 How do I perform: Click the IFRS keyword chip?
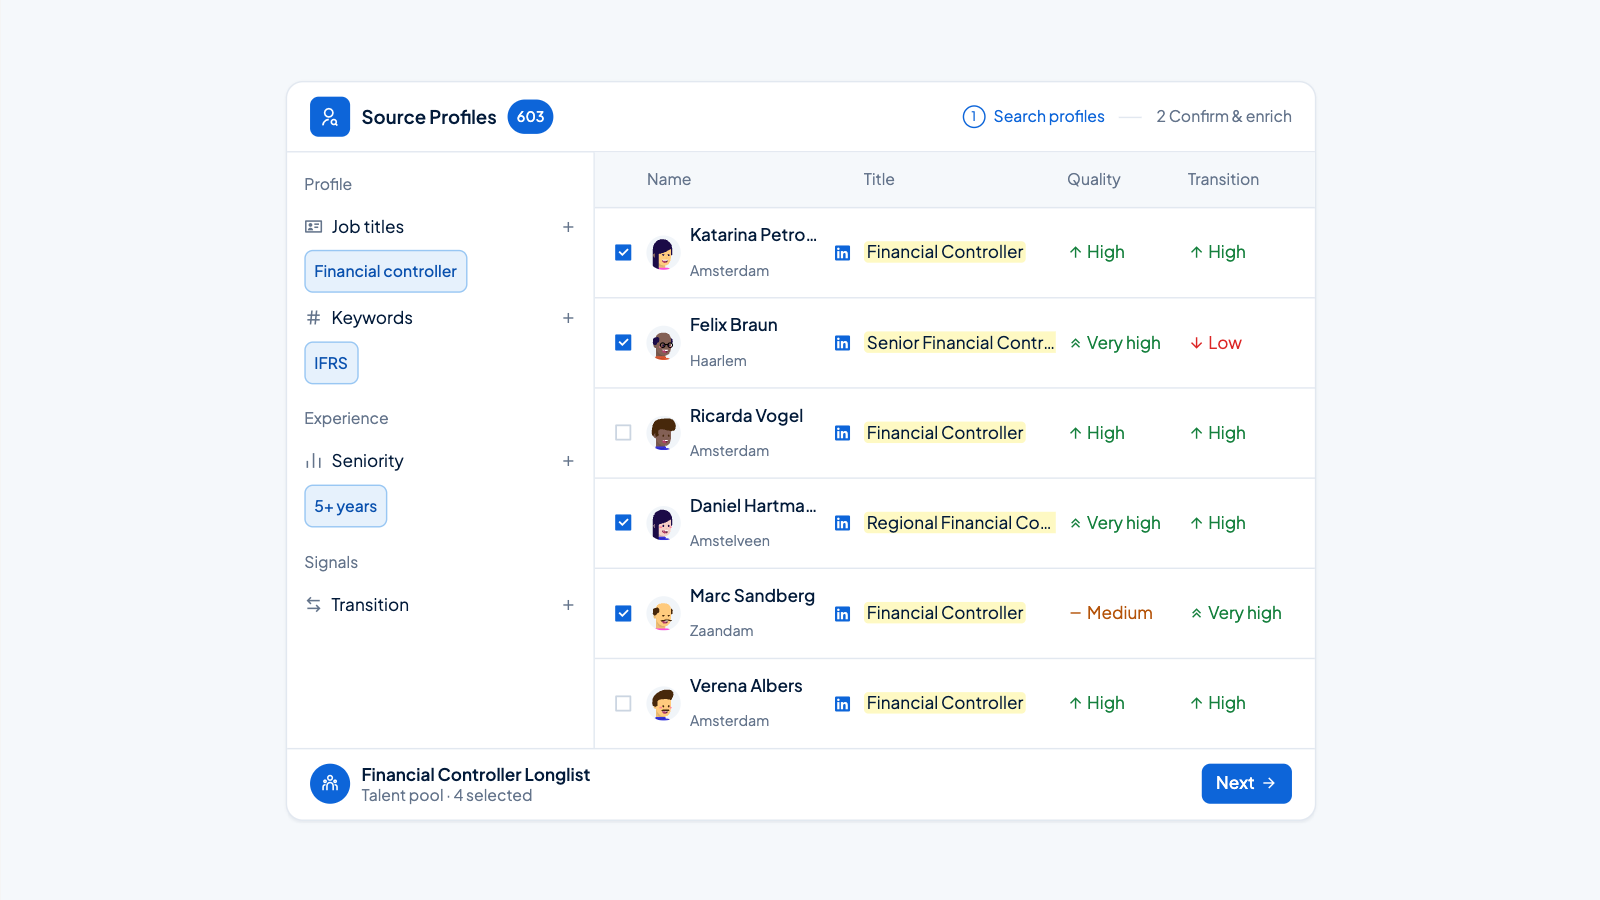tap(331, 363)
